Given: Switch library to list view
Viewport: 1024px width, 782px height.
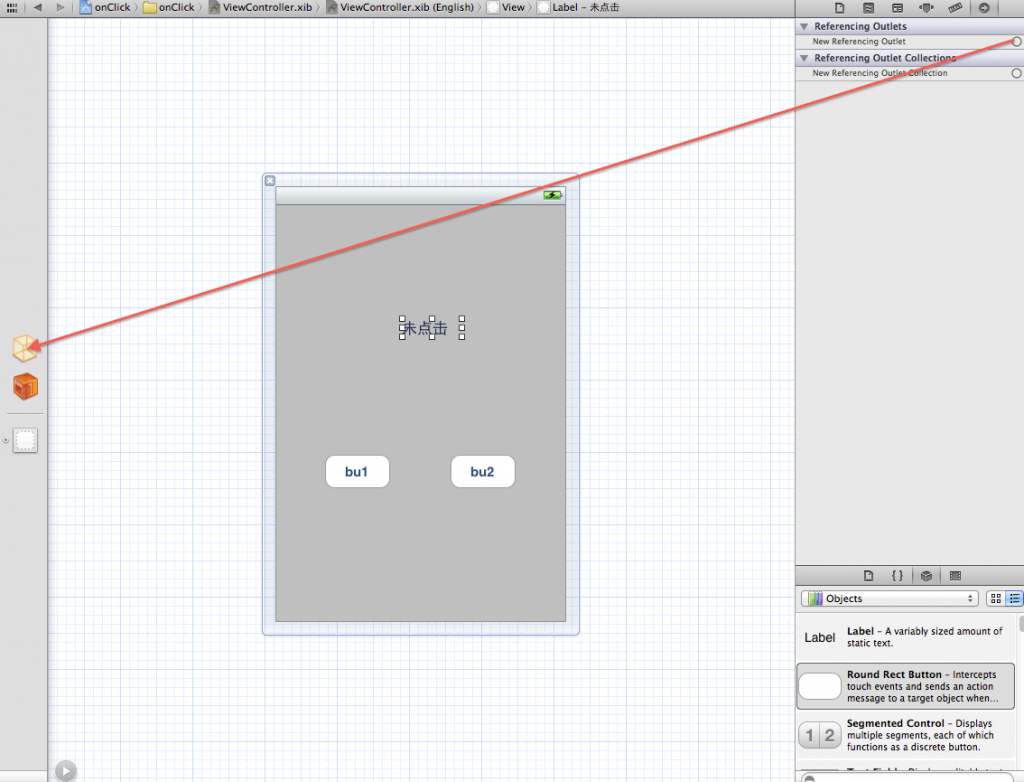Looking at the screenshot, I should click(1014, 598).
